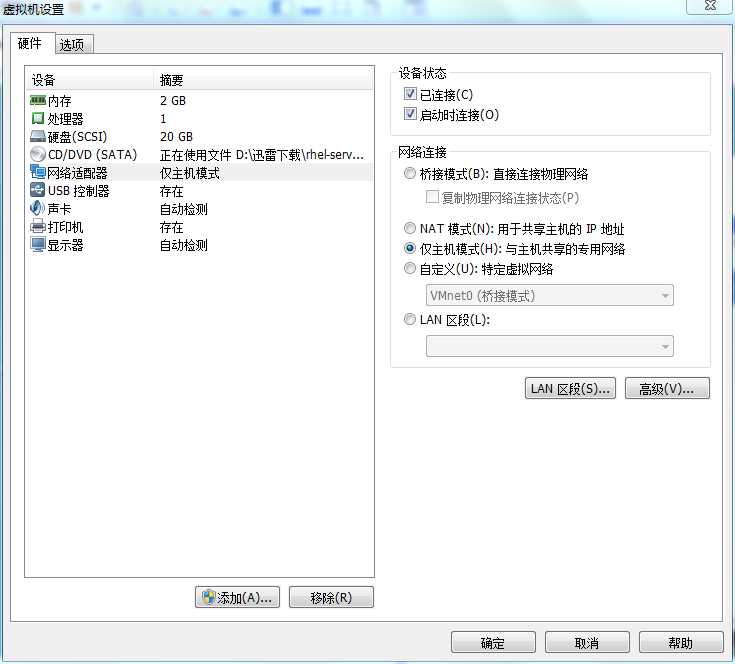
Task: Toggle the 已连接(C) connected checkbox
Action: [x=410, y=94]
